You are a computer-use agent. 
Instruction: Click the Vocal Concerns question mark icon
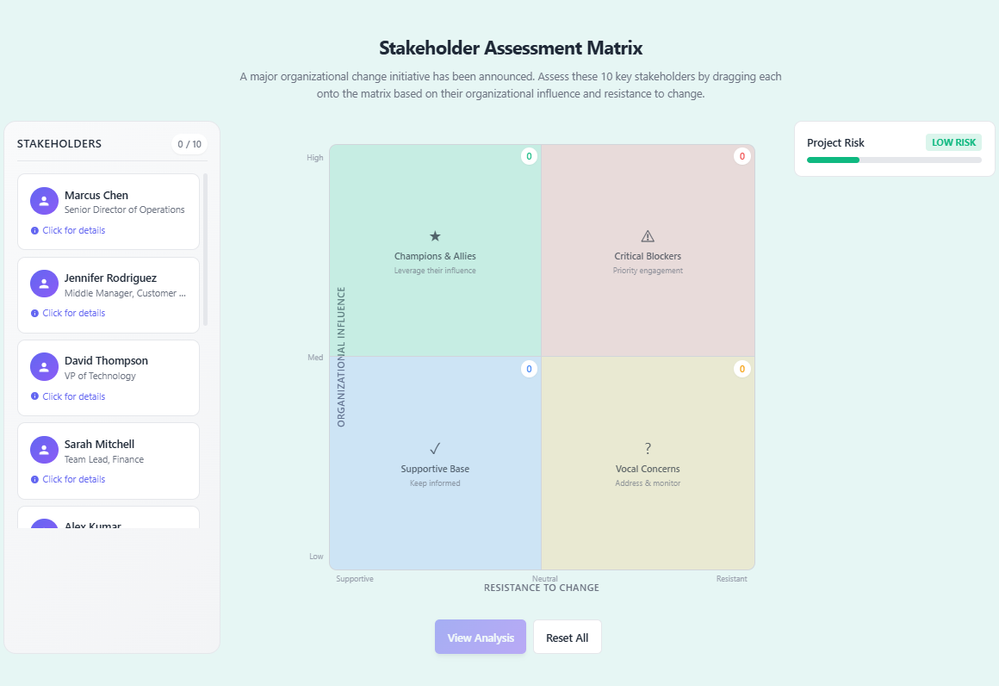(648, 449)
